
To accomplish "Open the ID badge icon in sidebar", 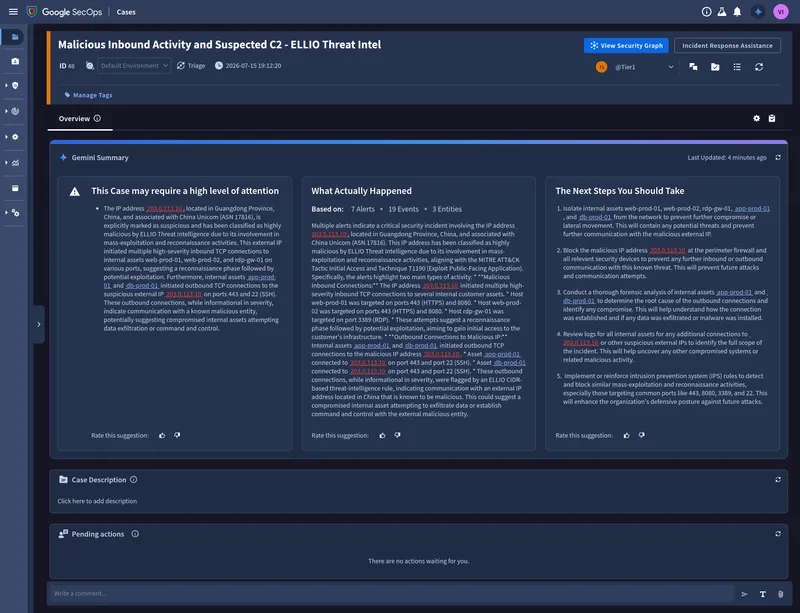I will coord(15,61).
